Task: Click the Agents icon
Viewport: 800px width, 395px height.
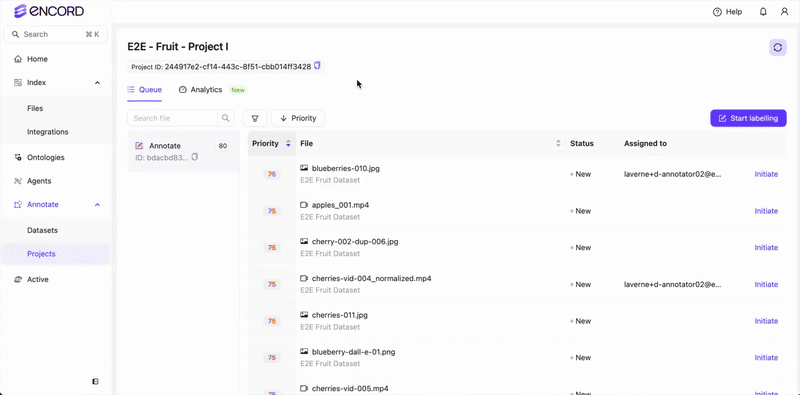Action: [18, 181]
